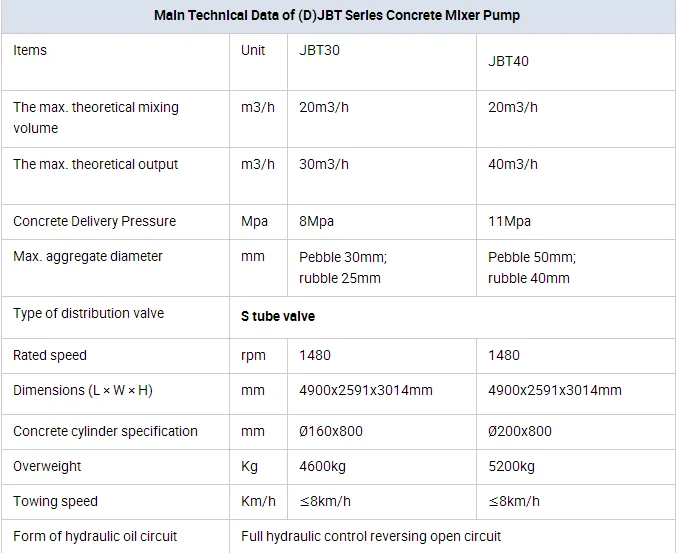Select the 5200kg overweight value

(x=511, y=466)
